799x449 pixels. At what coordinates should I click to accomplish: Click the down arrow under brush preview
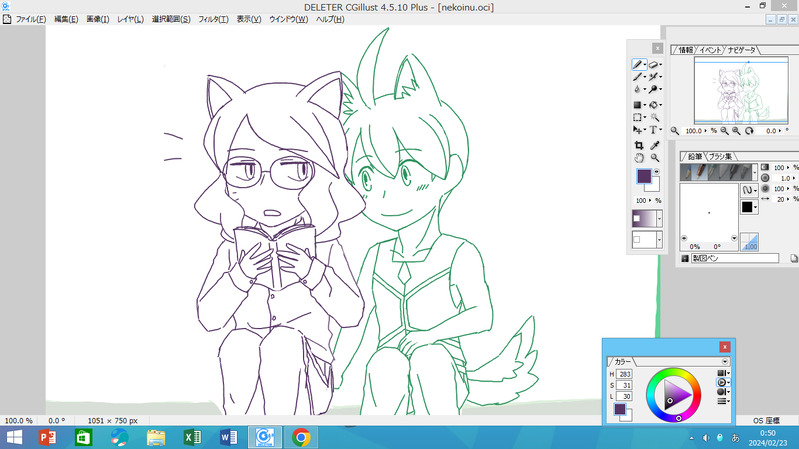click(x=734, y=238)
